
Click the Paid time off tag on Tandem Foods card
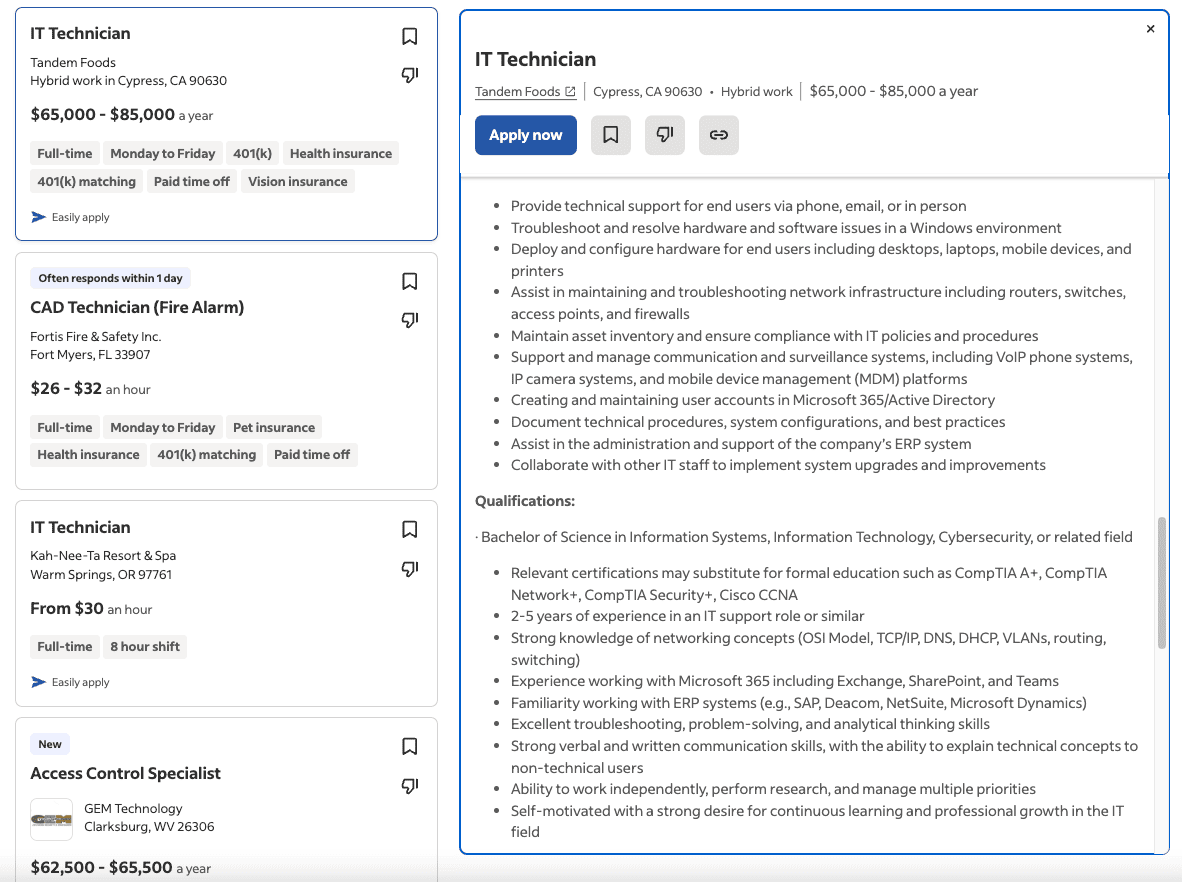coord(191,182)
